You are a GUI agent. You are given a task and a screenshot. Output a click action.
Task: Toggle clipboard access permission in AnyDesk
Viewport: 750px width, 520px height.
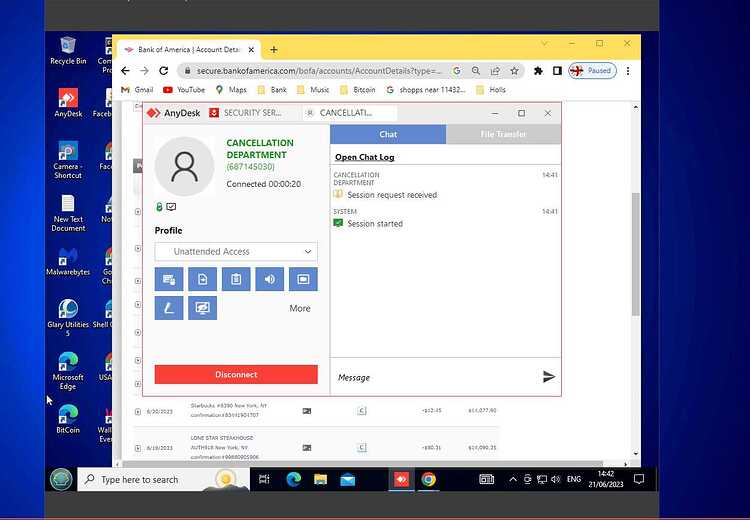[x=236, y=279]
